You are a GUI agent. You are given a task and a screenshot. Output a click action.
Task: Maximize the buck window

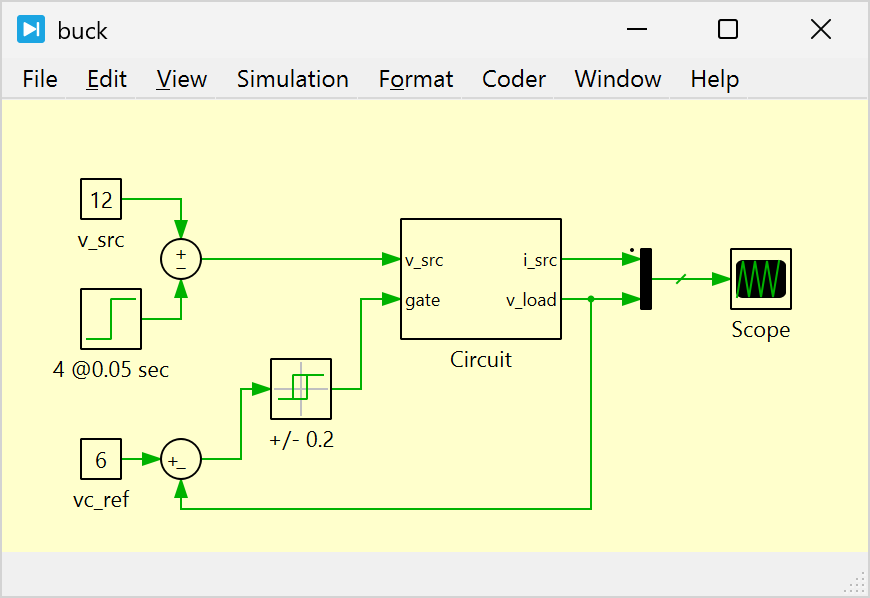coord(728,30)
